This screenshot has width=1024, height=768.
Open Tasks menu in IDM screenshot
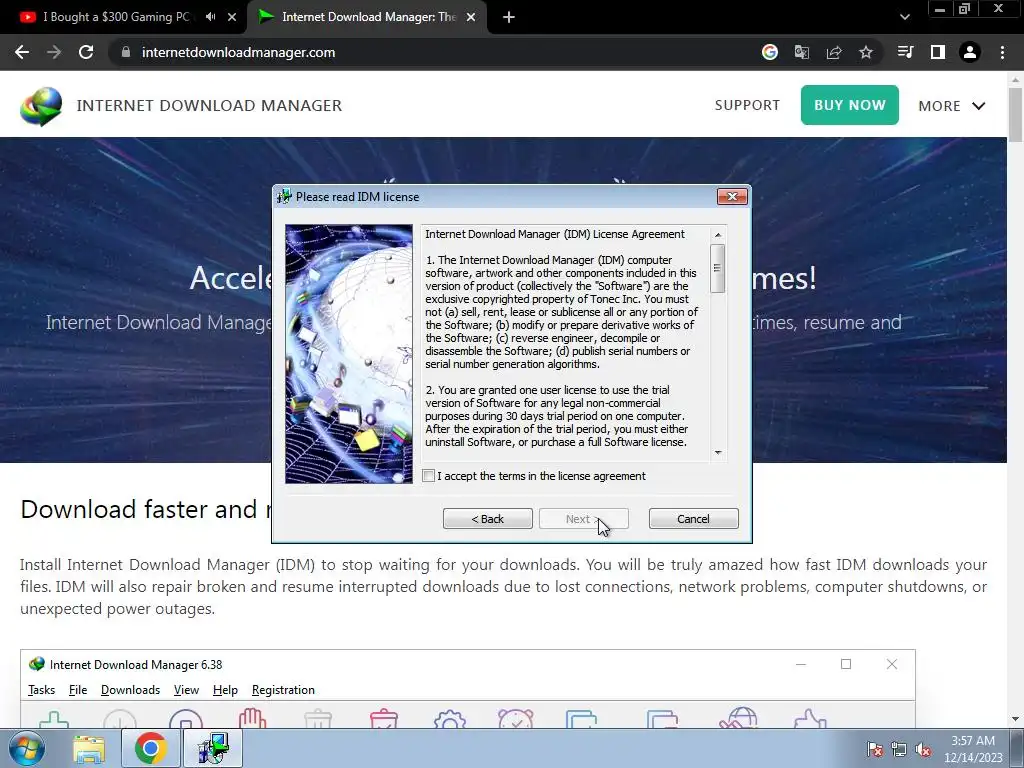41,690
